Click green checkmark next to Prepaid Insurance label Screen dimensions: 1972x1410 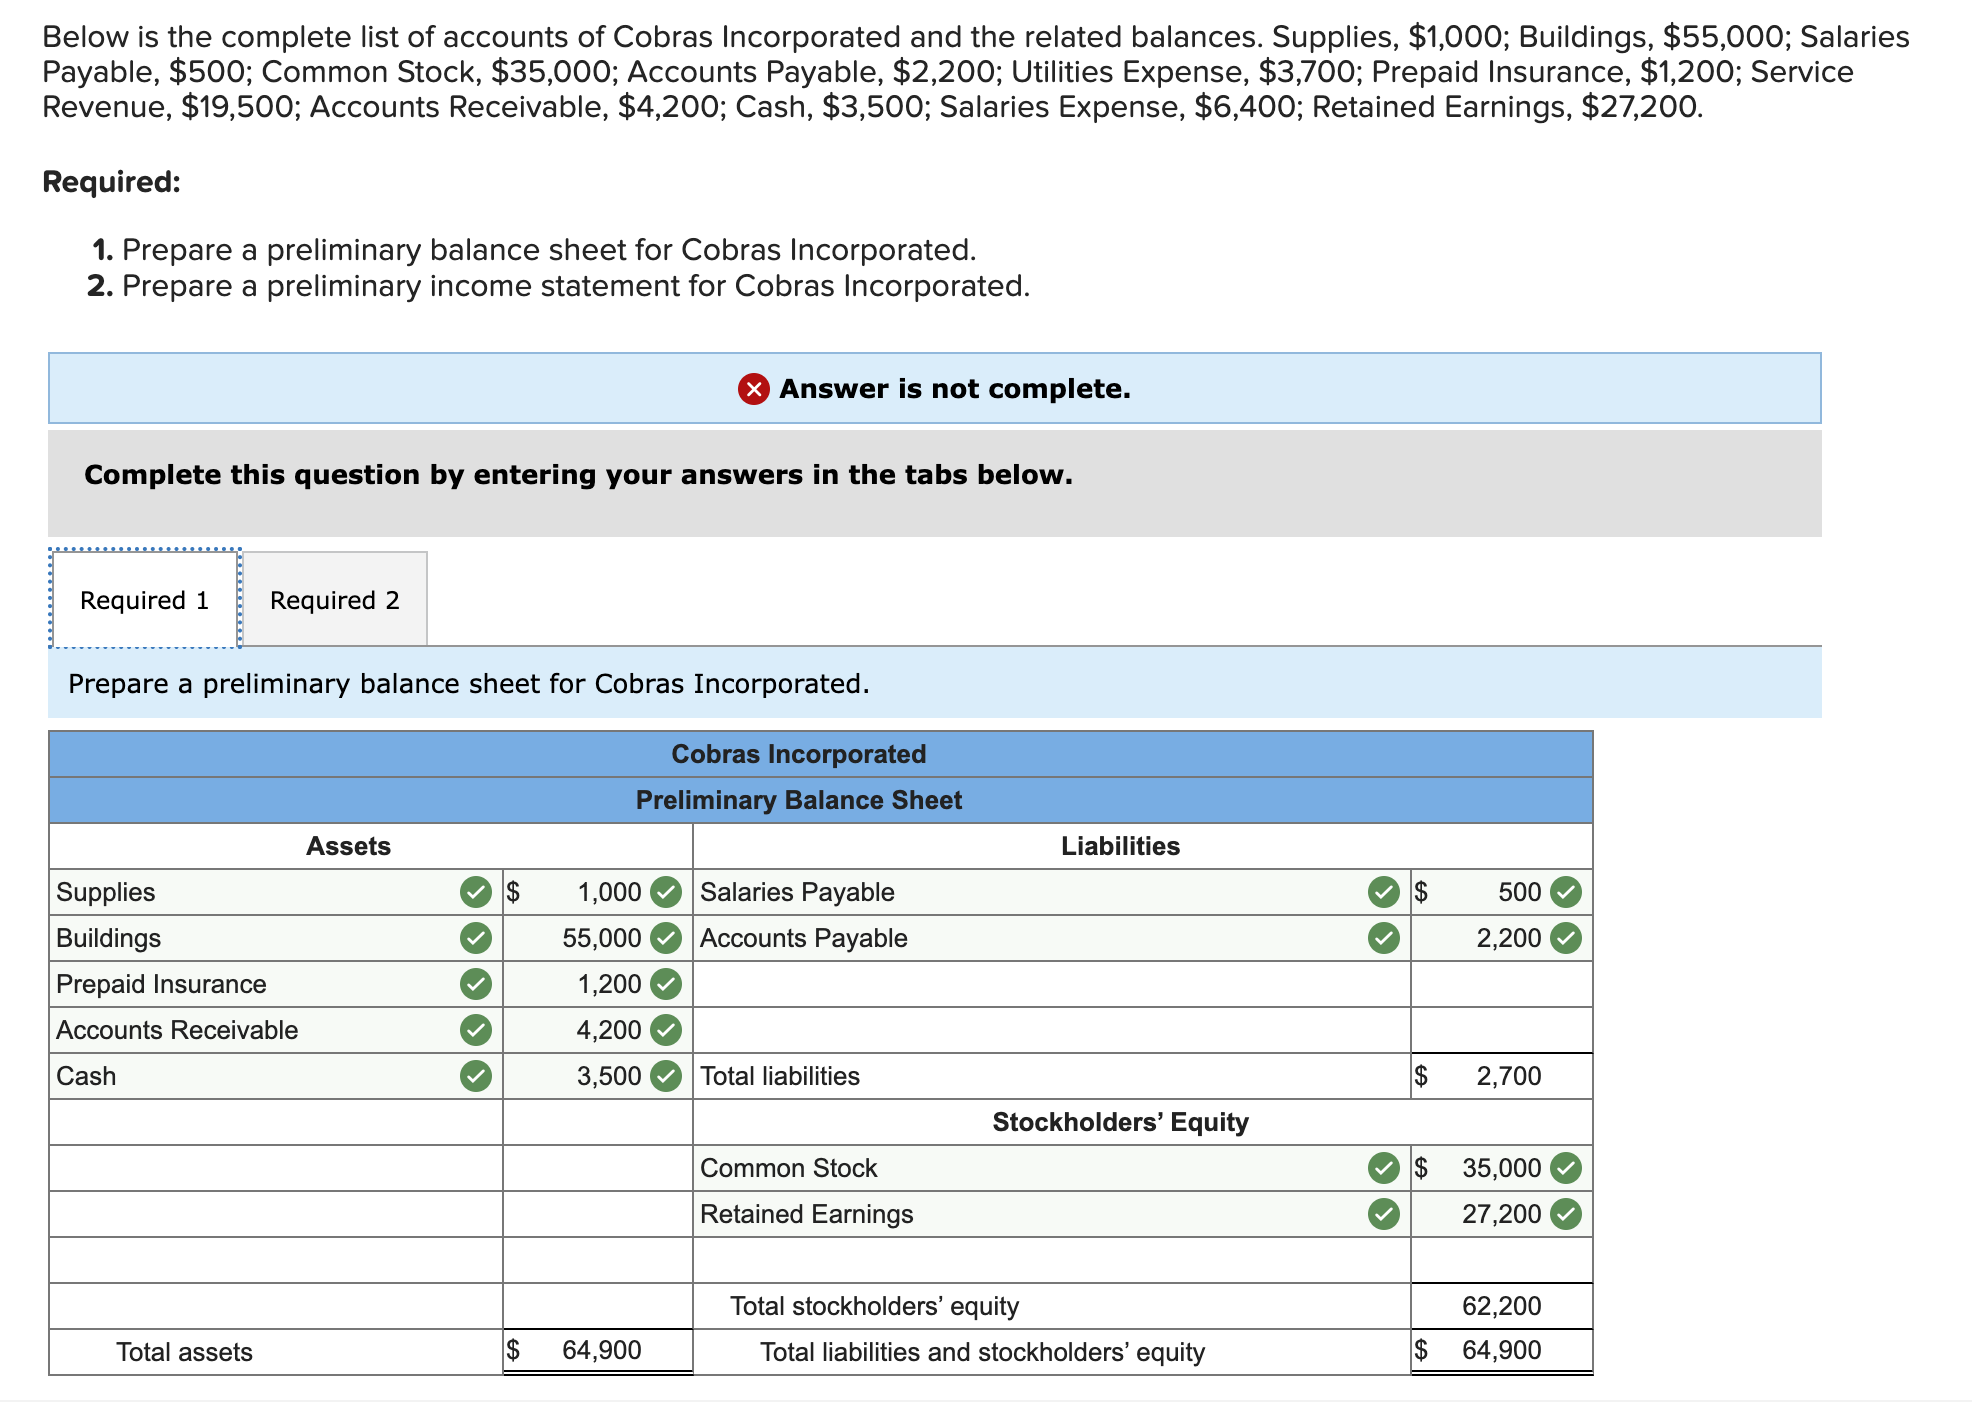476,984
